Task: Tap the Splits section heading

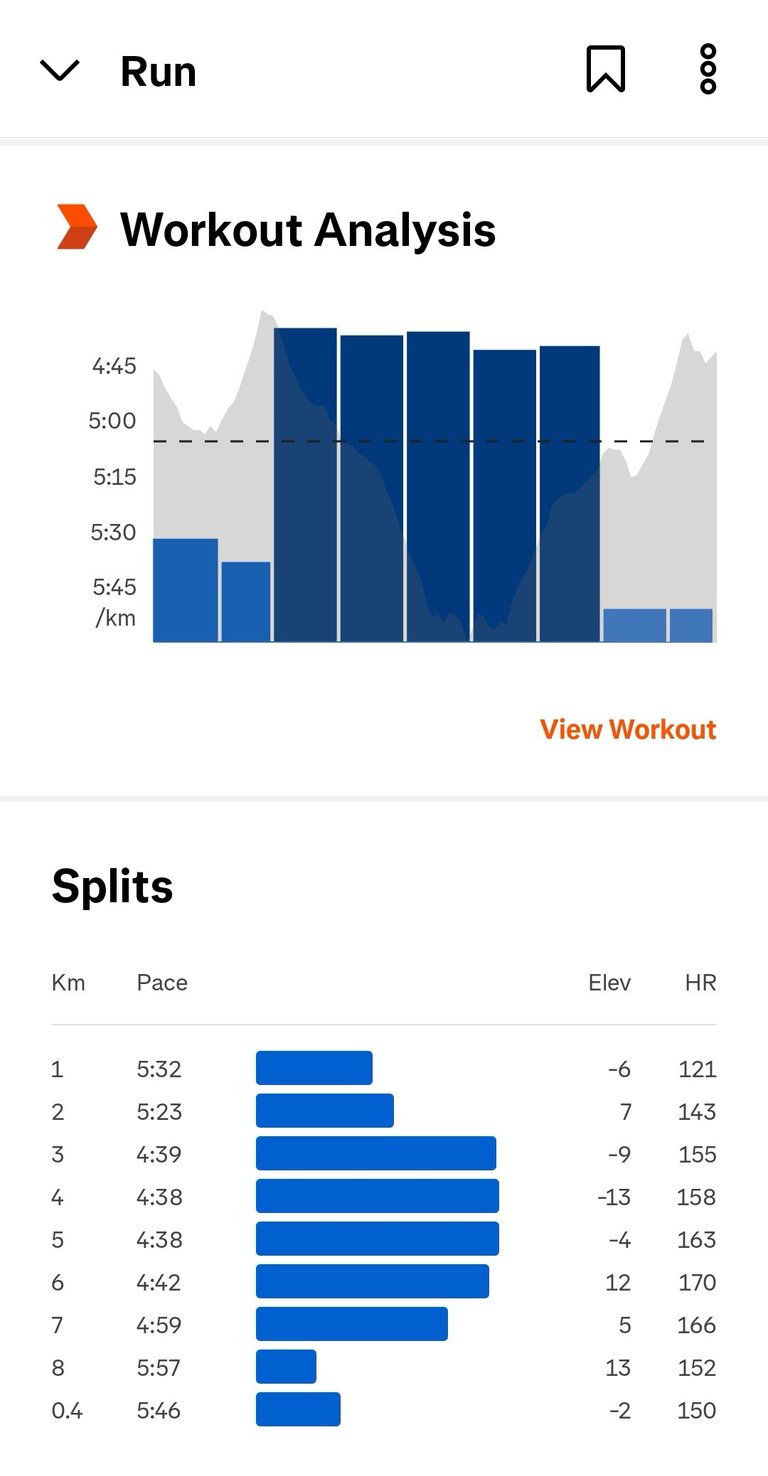Action: pyautogui.click(x=112, y=886)
